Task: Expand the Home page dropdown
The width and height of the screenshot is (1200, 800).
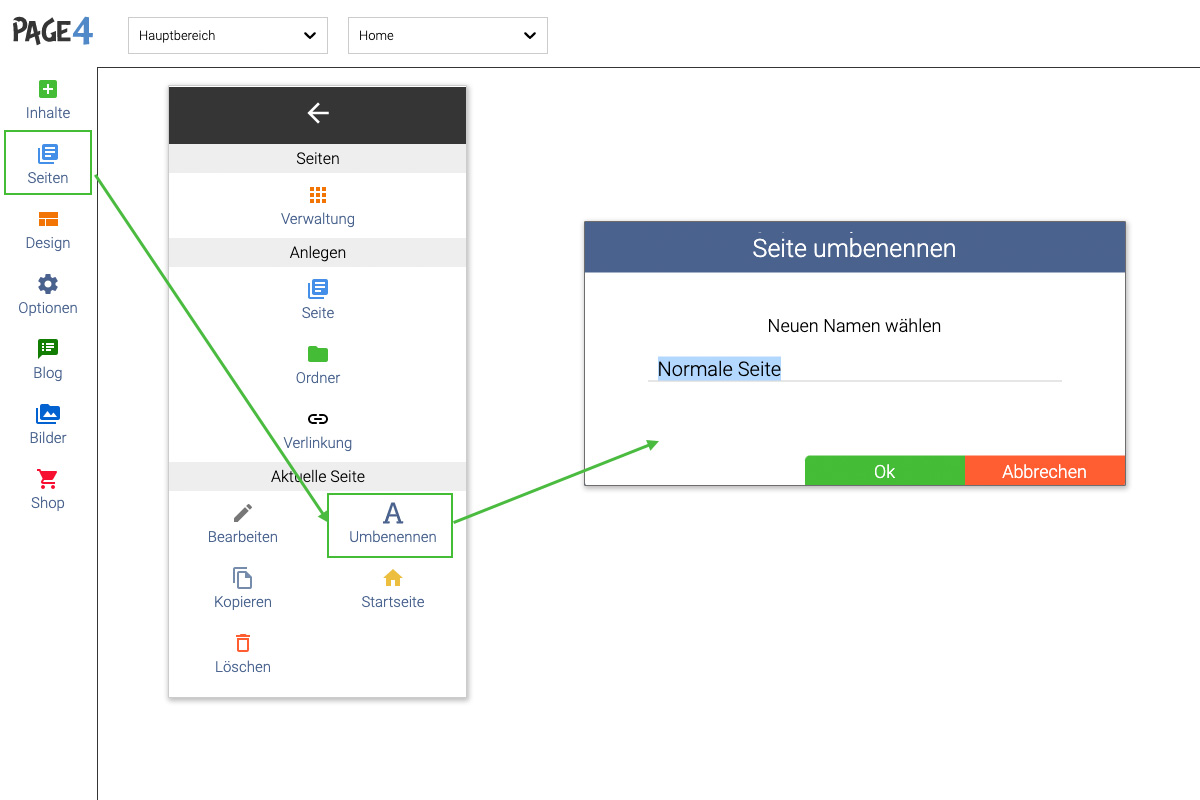Action: coord(448,35)
